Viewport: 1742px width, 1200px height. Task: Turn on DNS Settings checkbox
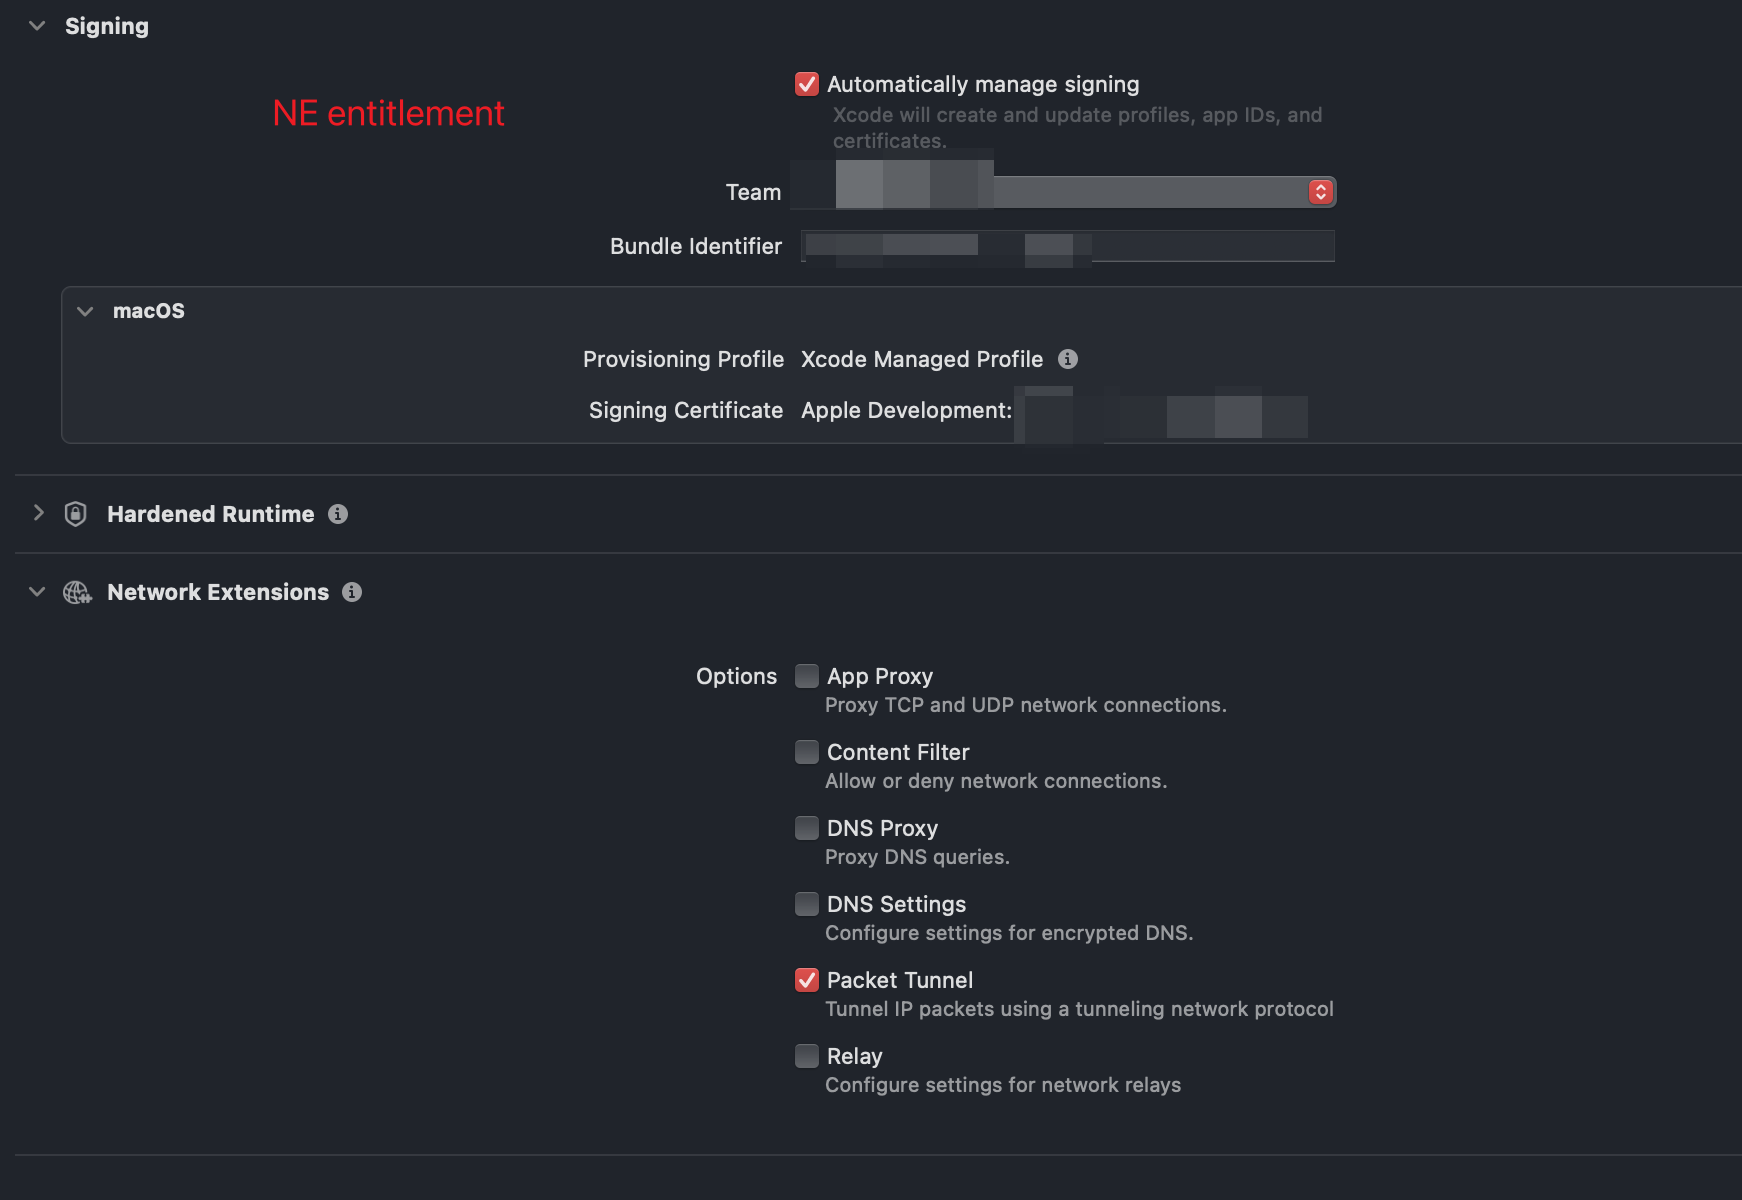[x=807, y=904]
